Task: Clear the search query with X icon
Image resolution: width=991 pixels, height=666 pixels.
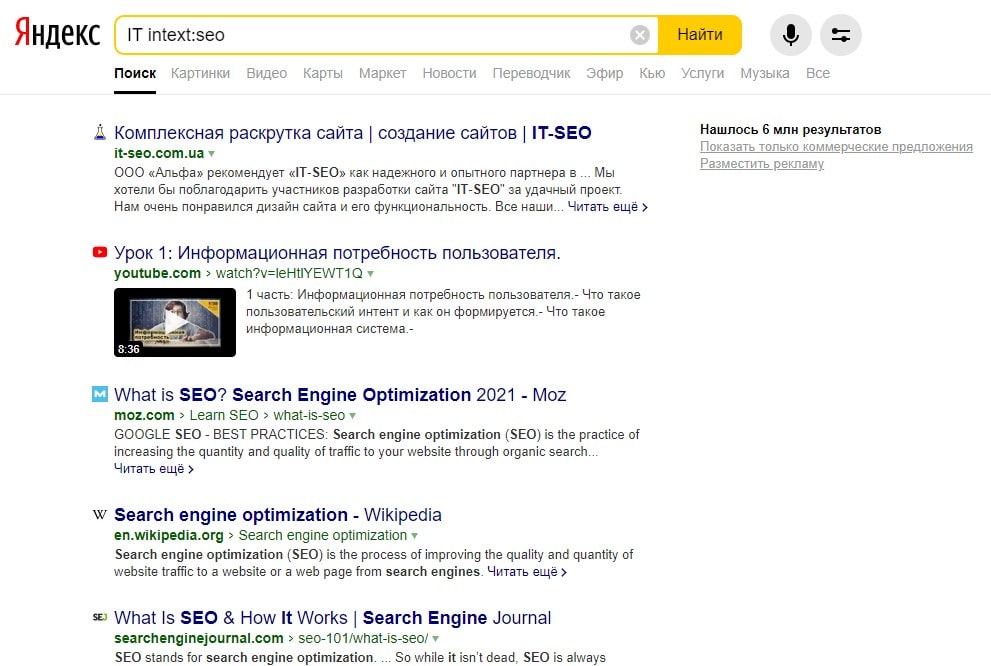Action: click(640, 35)
